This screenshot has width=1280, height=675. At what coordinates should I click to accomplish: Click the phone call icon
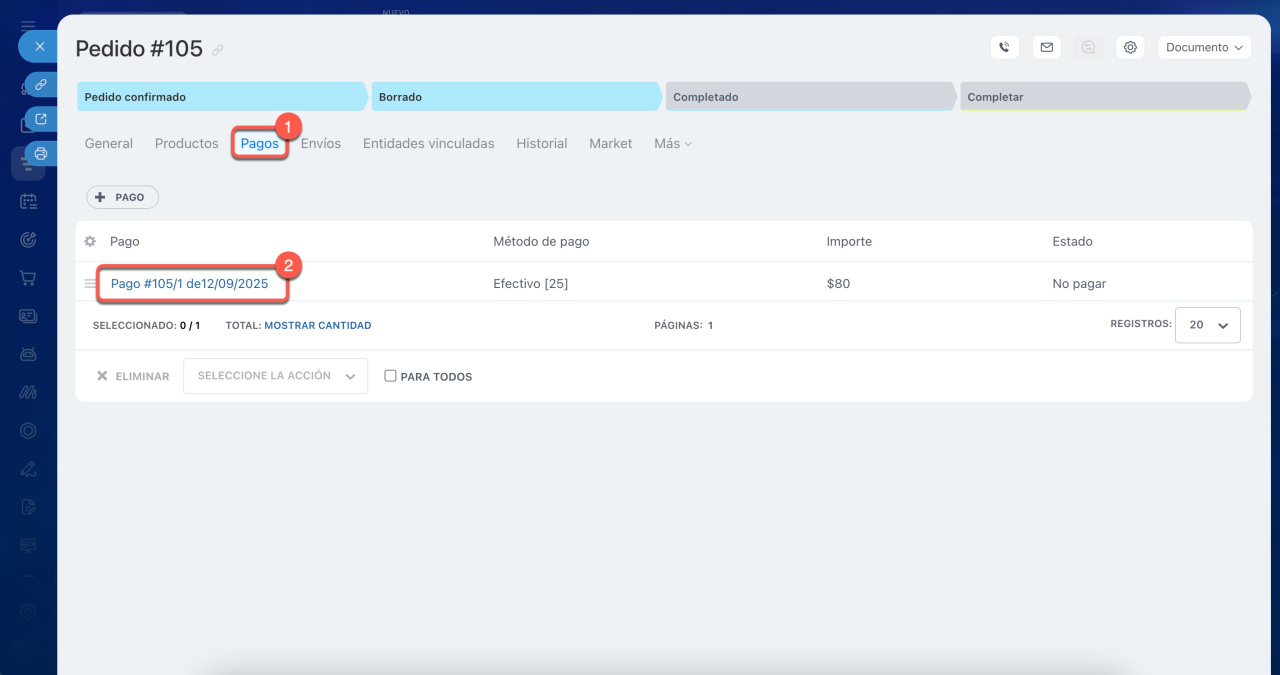tap(1004, 47)
